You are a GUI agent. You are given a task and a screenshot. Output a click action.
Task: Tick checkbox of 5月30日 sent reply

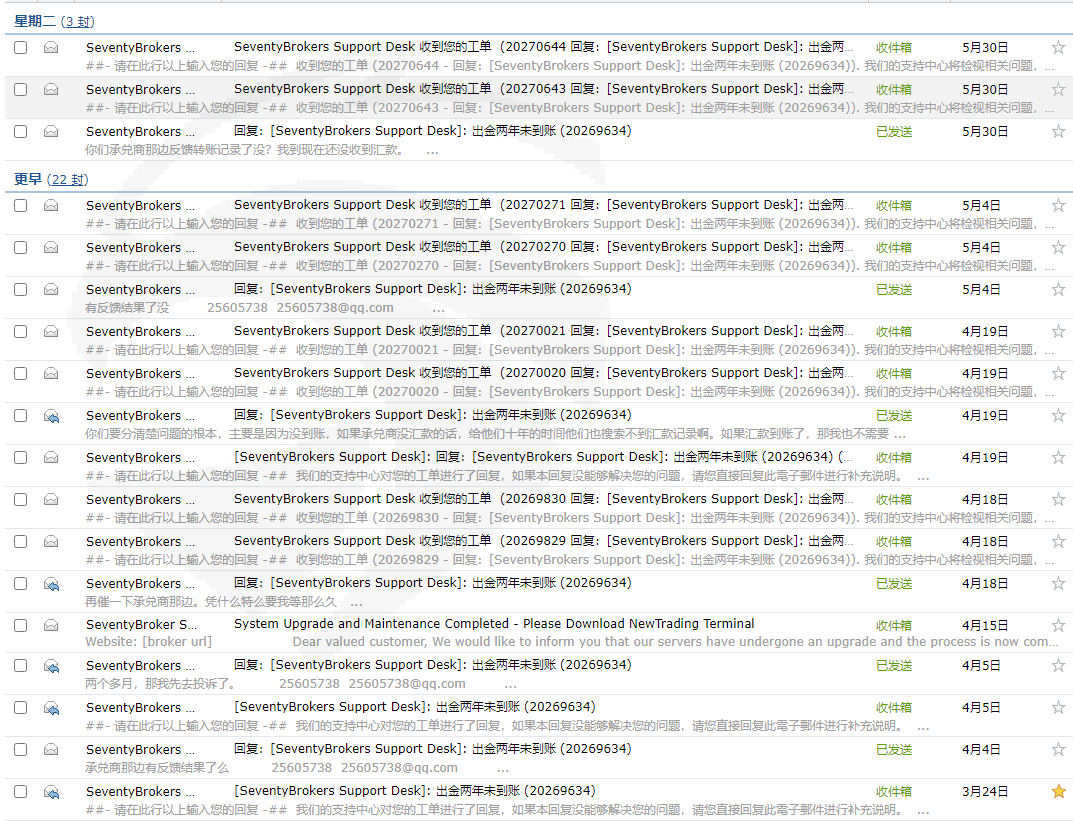point(21,131)
